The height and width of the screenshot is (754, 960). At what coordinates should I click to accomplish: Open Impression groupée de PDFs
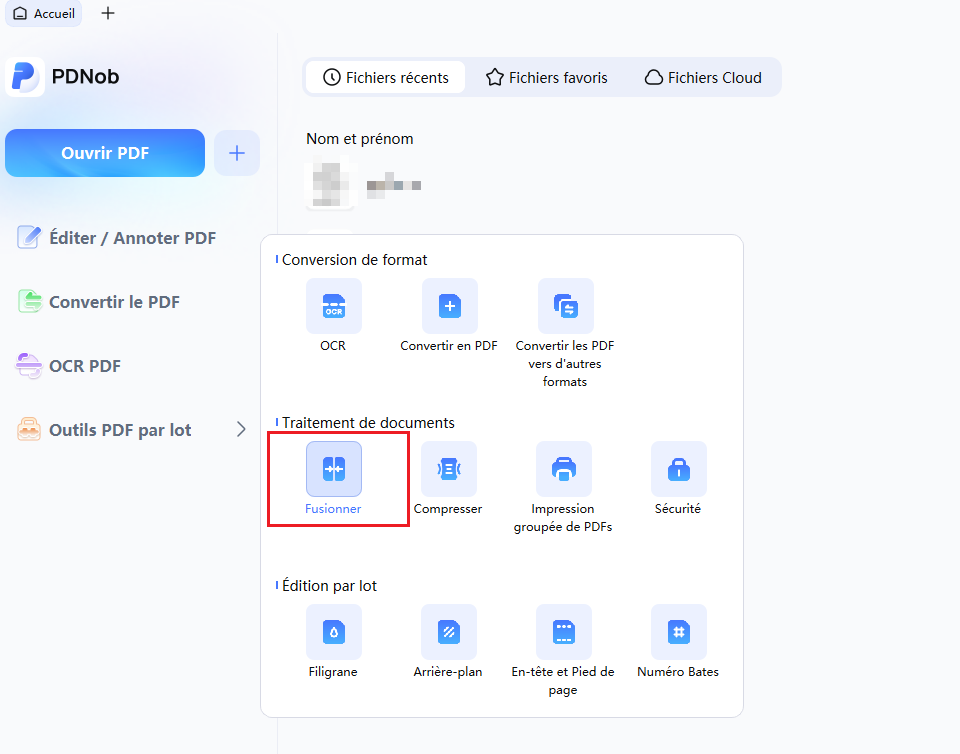[x=563, y=469]
